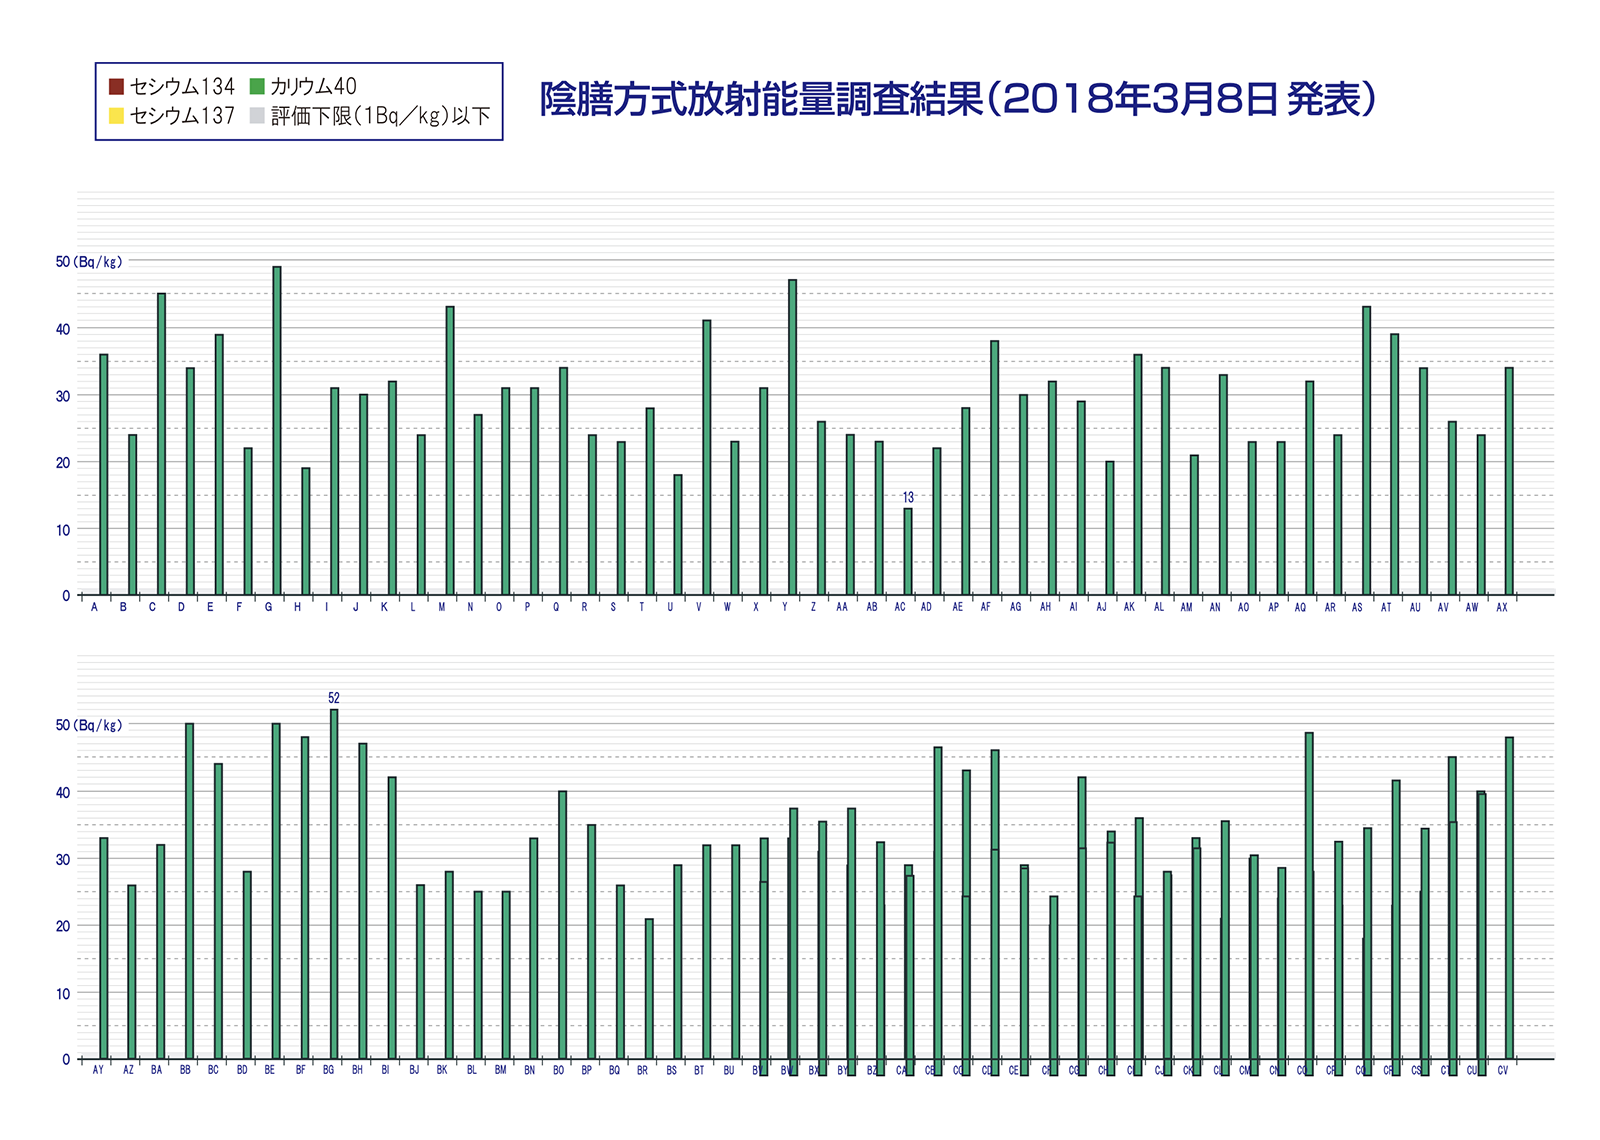Click the x-axis label H
1600x1140 pixels.
297,607
